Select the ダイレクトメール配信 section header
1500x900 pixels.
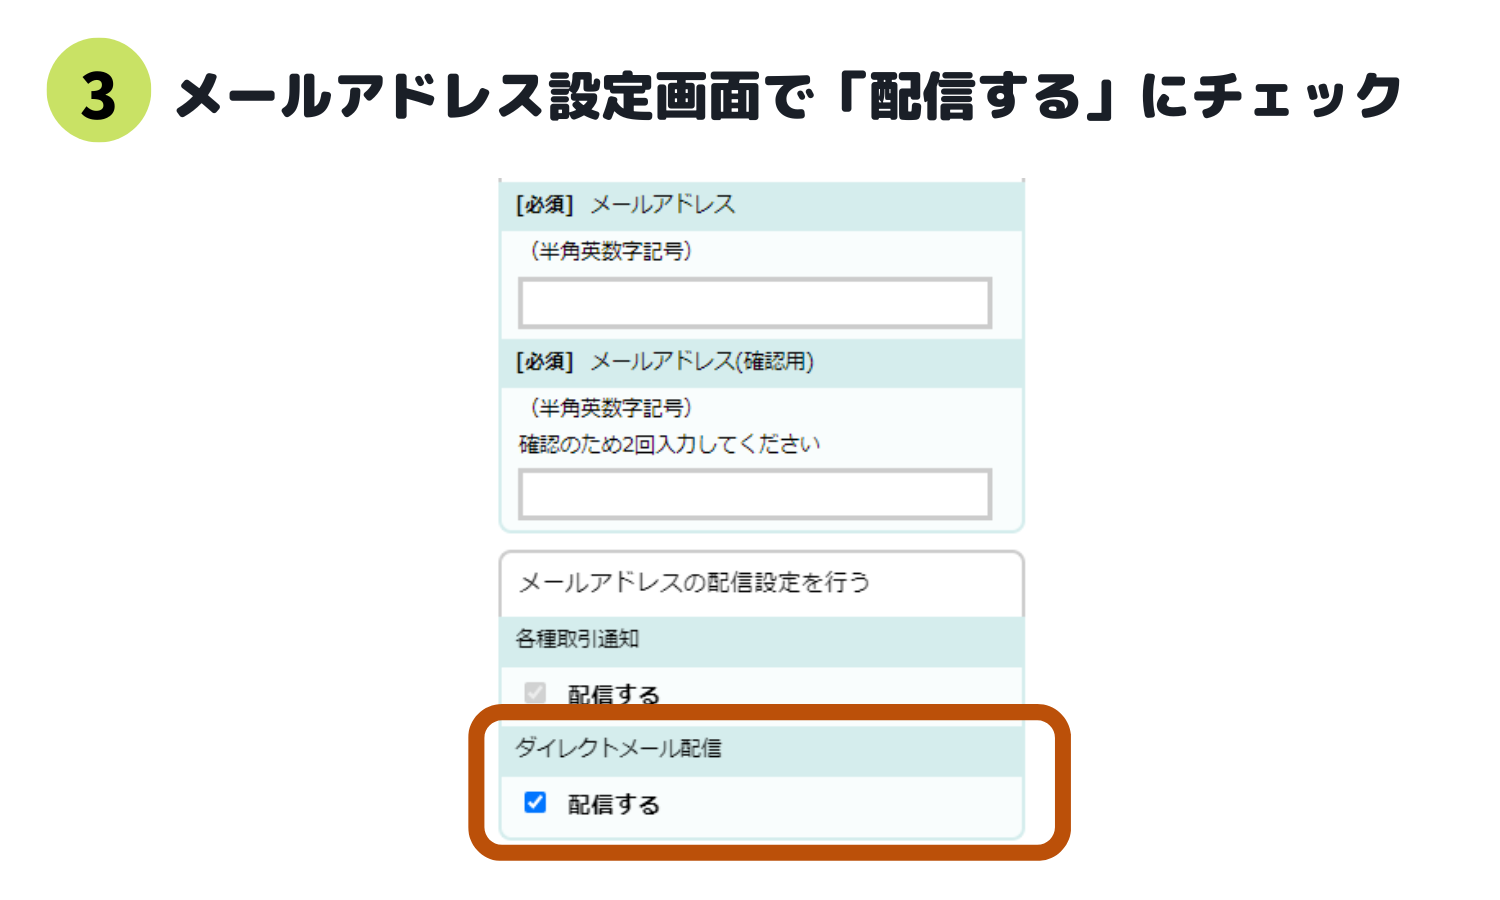coord(618,748)
